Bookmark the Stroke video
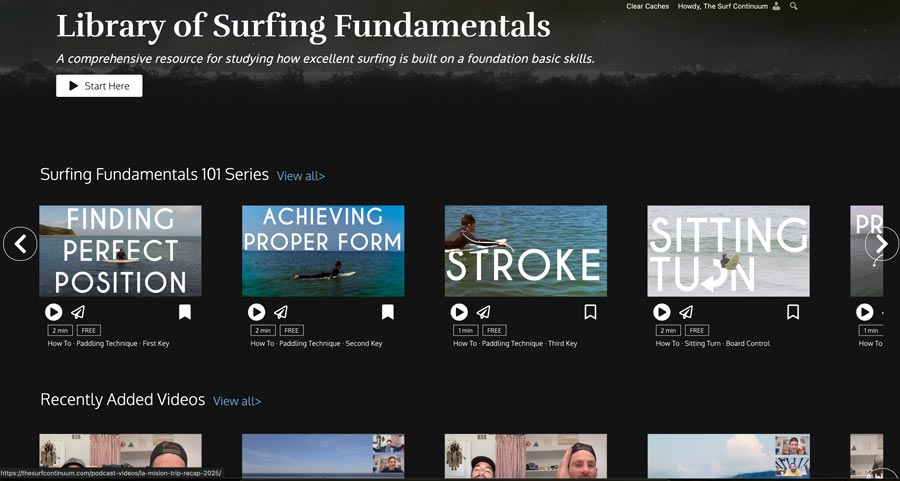Viewport: 900px width, 481px height. pyautogui.click(x=590, y=312)
